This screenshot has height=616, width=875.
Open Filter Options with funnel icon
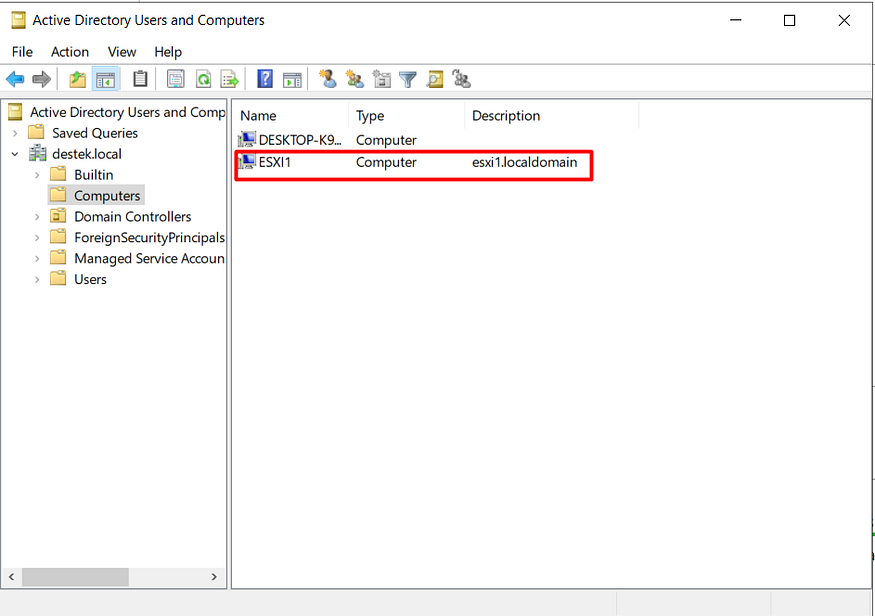[408, 79]
